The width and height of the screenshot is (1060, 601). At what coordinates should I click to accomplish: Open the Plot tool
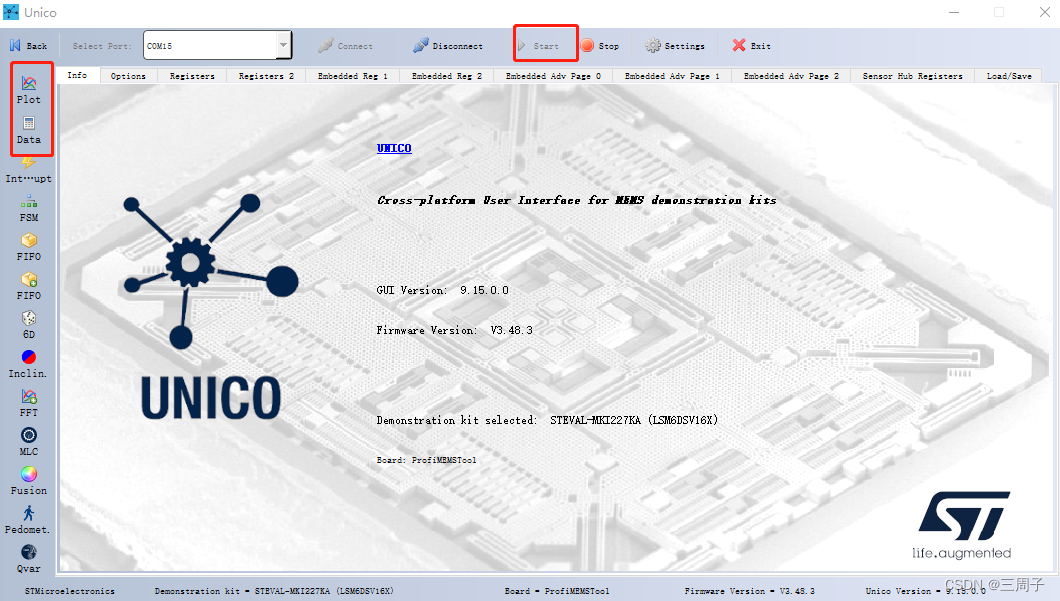point(28,91)
